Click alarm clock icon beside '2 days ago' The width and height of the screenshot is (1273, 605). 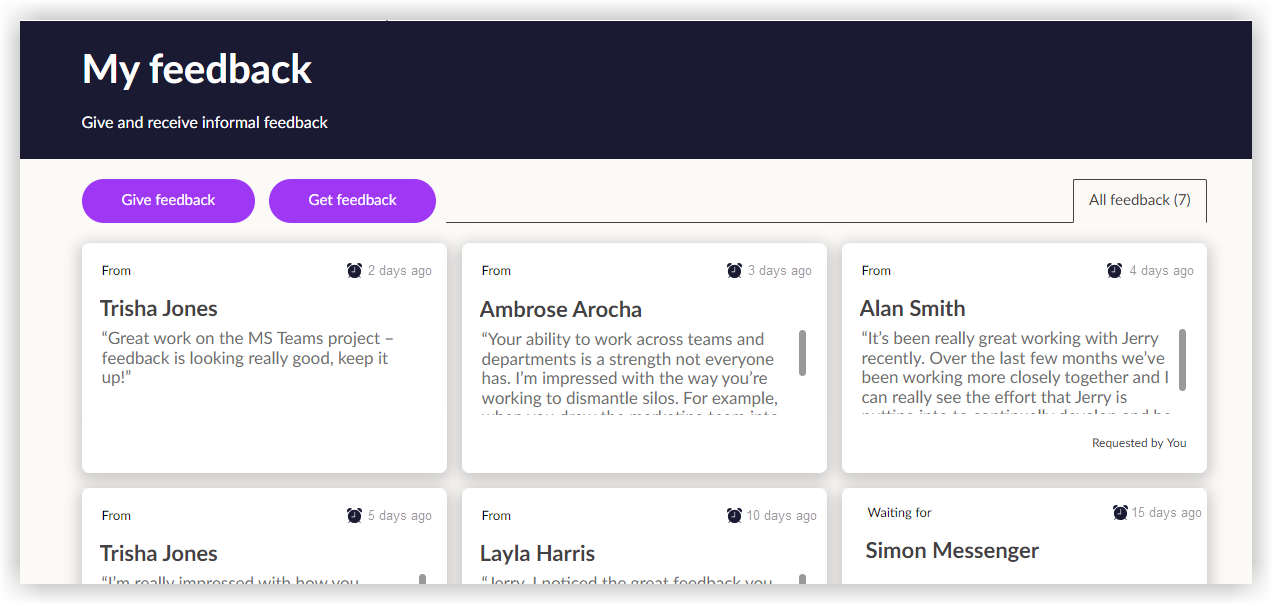point(354,270)
